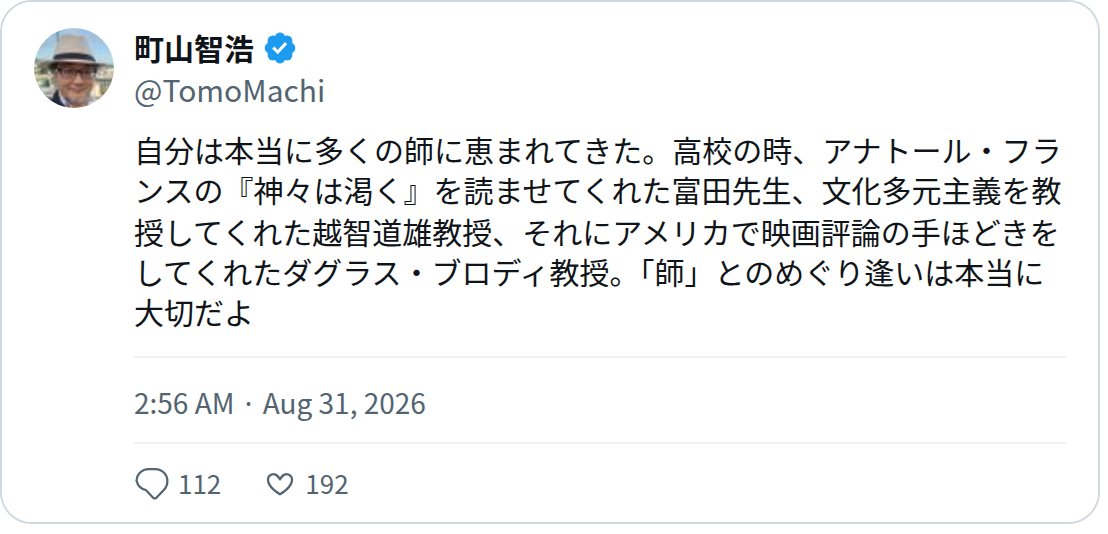The width and height of the screenshot is (1108, 534).
Task: Click the name 富田先生 in the tweet
Action: [x=733, y=193]
